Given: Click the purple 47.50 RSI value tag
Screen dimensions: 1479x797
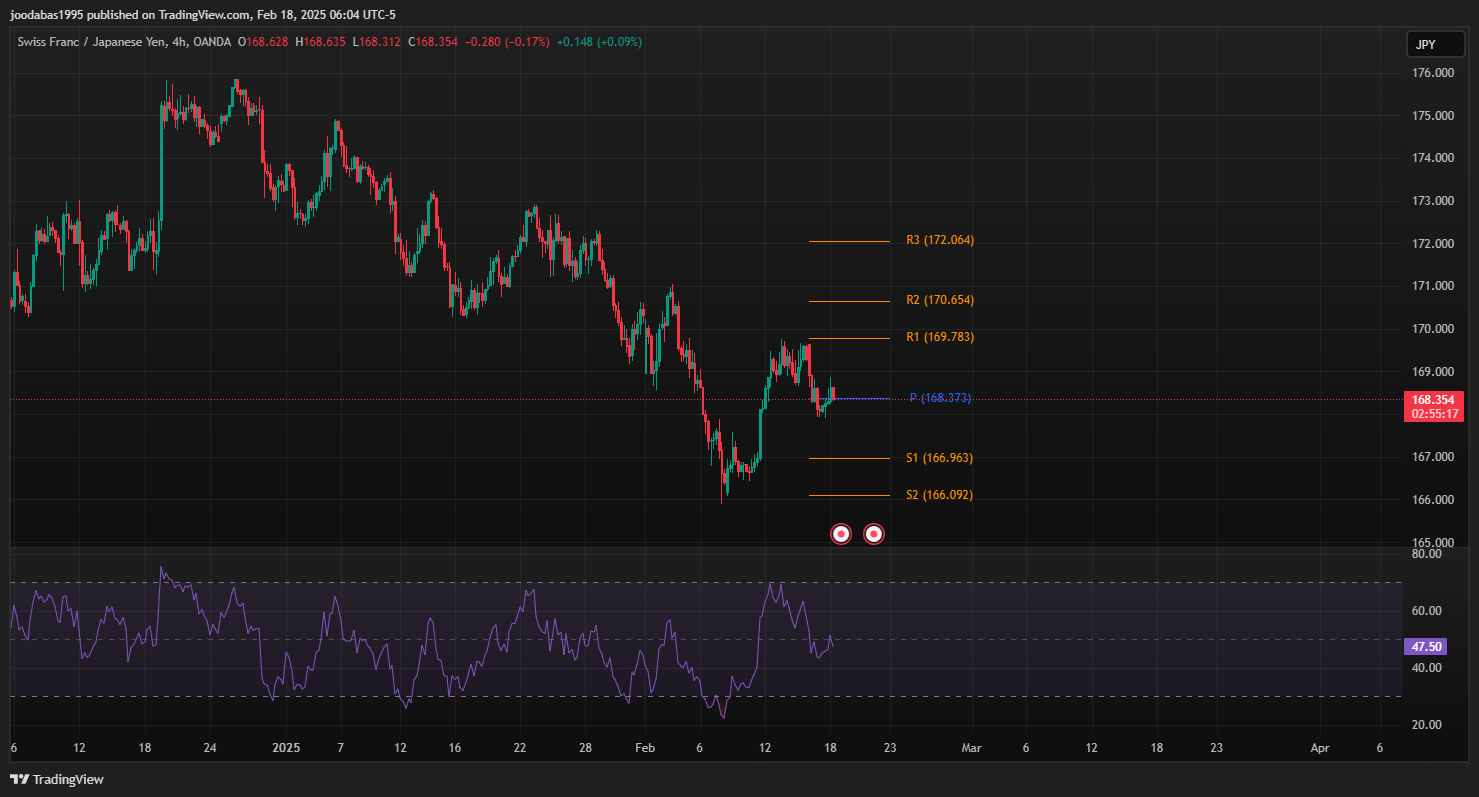Looking at the screenshot, I should coord(1425,647).
